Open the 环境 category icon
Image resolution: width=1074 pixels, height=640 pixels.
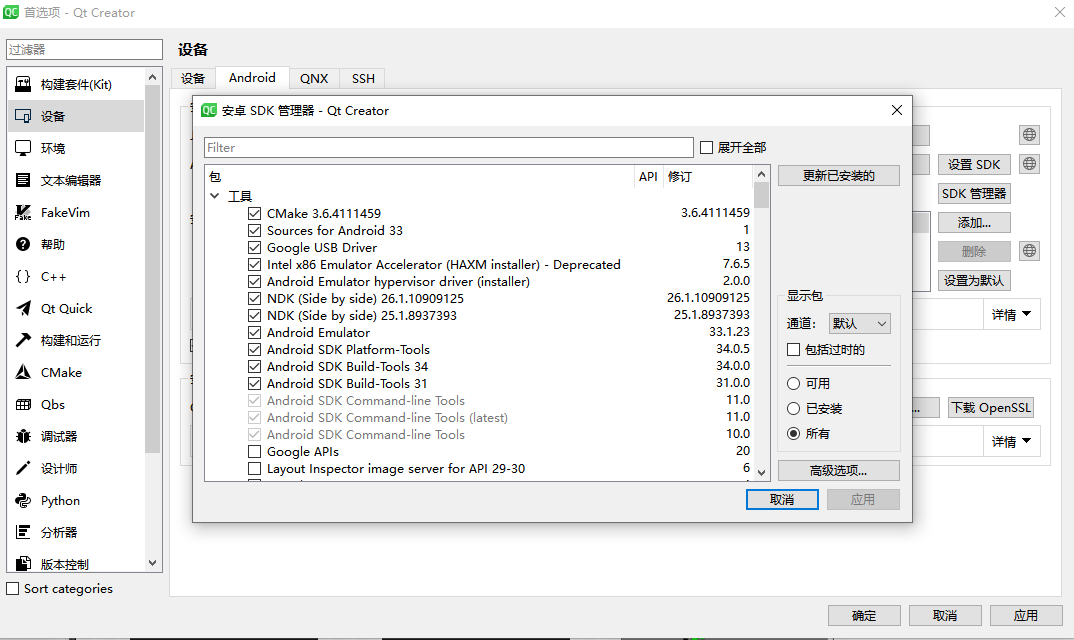click(23, 148)
